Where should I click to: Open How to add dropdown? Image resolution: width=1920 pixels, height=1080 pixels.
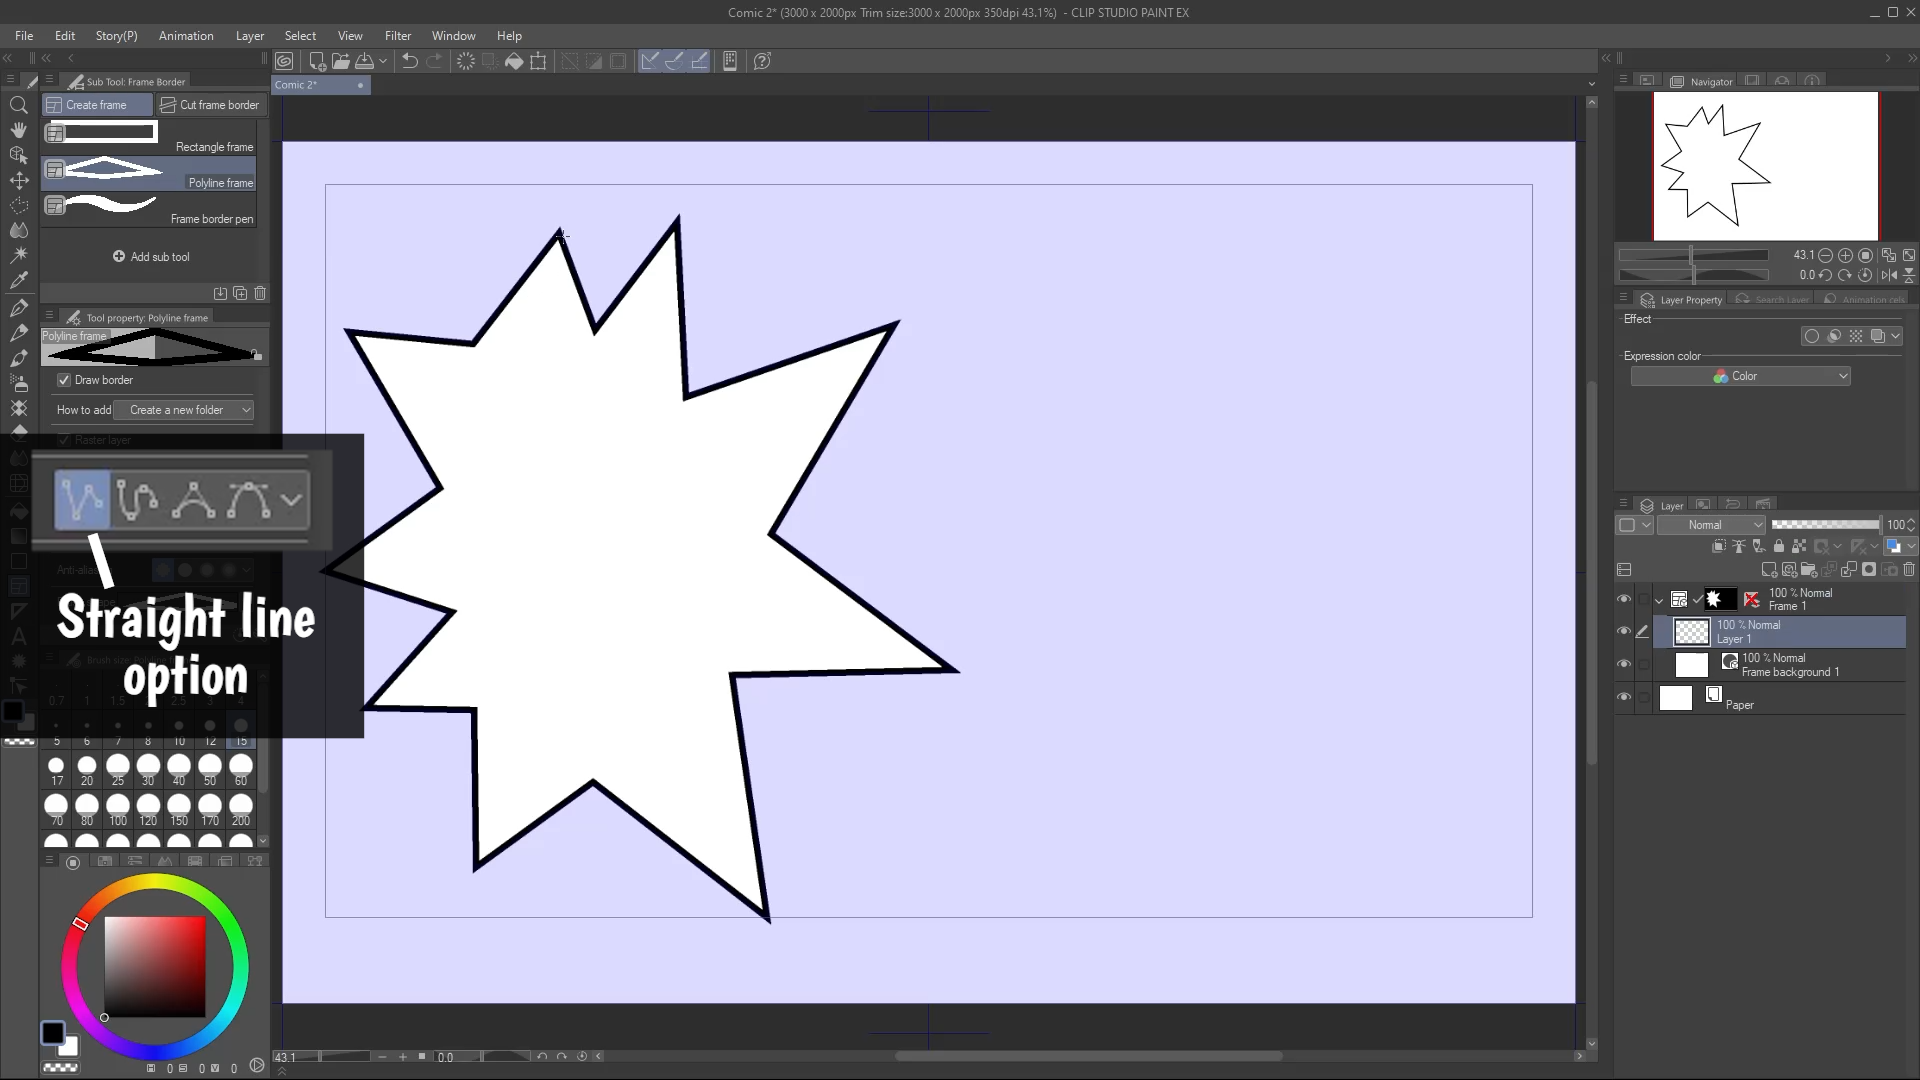(x=184, y=410)
